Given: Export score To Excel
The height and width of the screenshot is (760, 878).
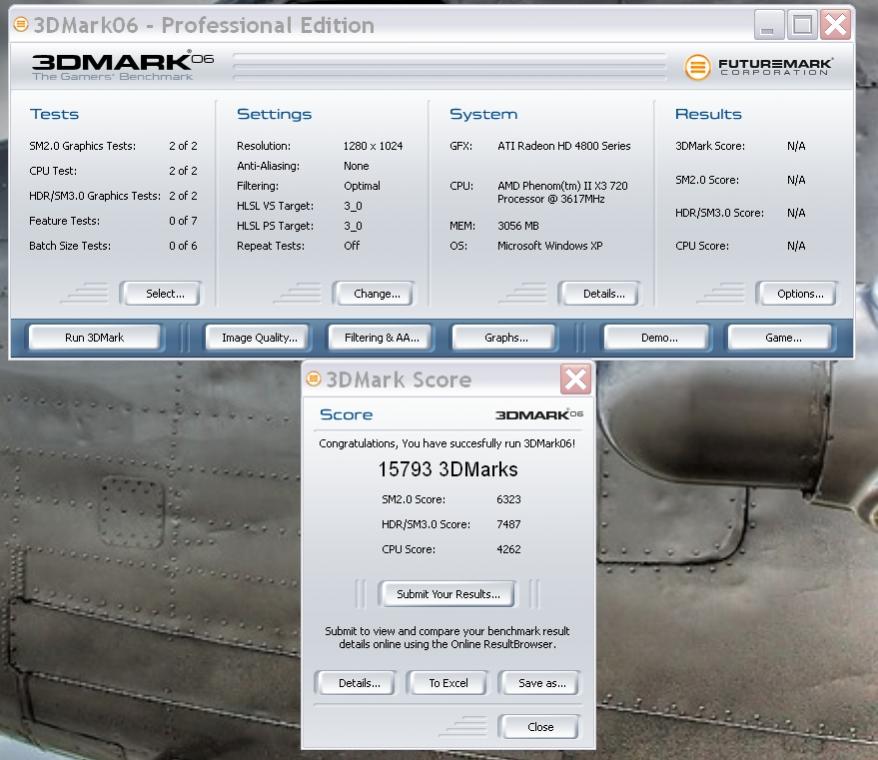Looking at the screenshot, I should coord(448,683).
